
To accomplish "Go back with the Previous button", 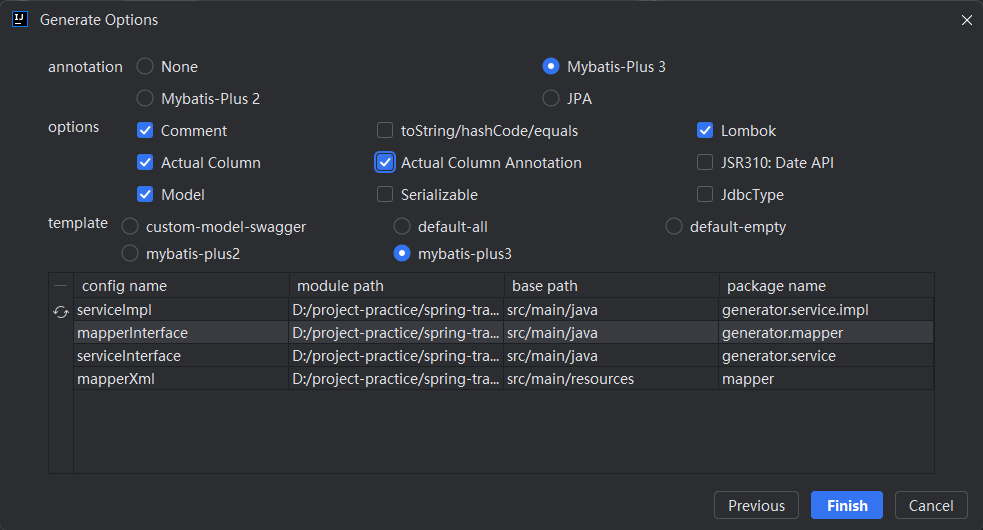I will click(756, 506).
